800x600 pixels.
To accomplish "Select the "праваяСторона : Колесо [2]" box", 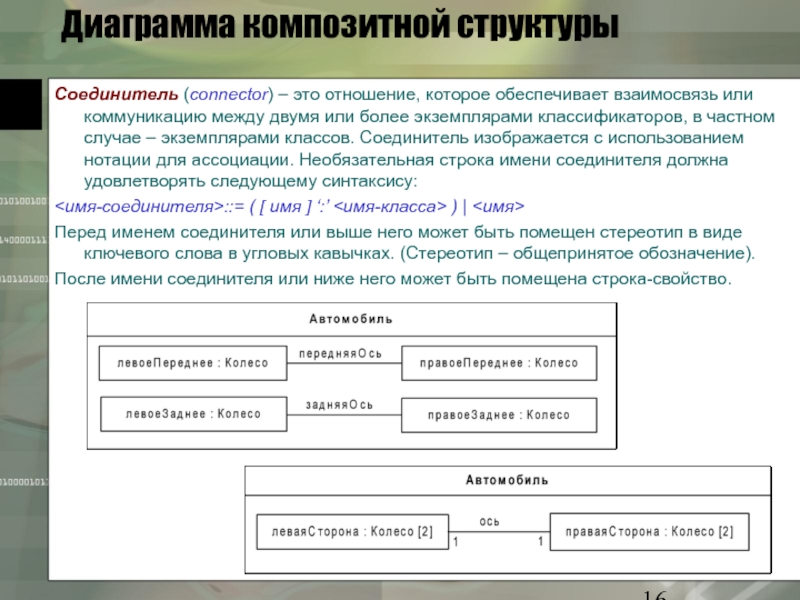I will [648, 532].
